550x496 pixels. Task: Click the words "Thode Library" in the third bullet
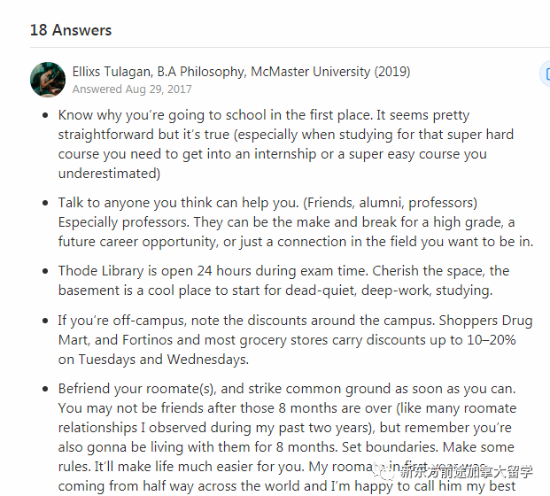pos(101,271)
